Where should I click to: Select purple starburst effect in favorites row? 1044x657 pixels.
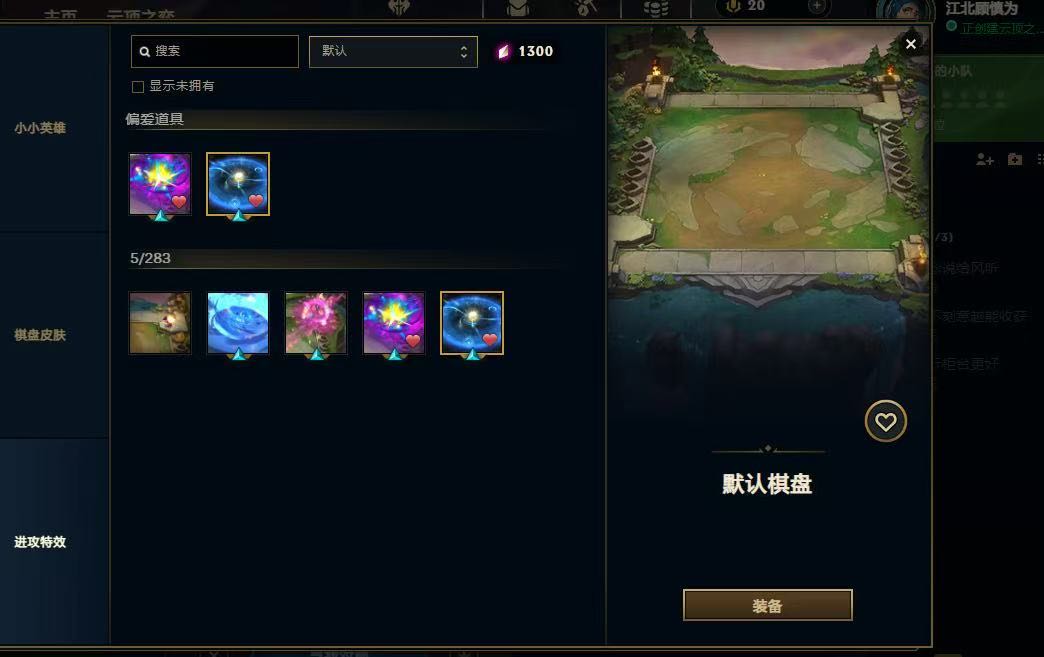pyautogui.click(x=160, y=184)
